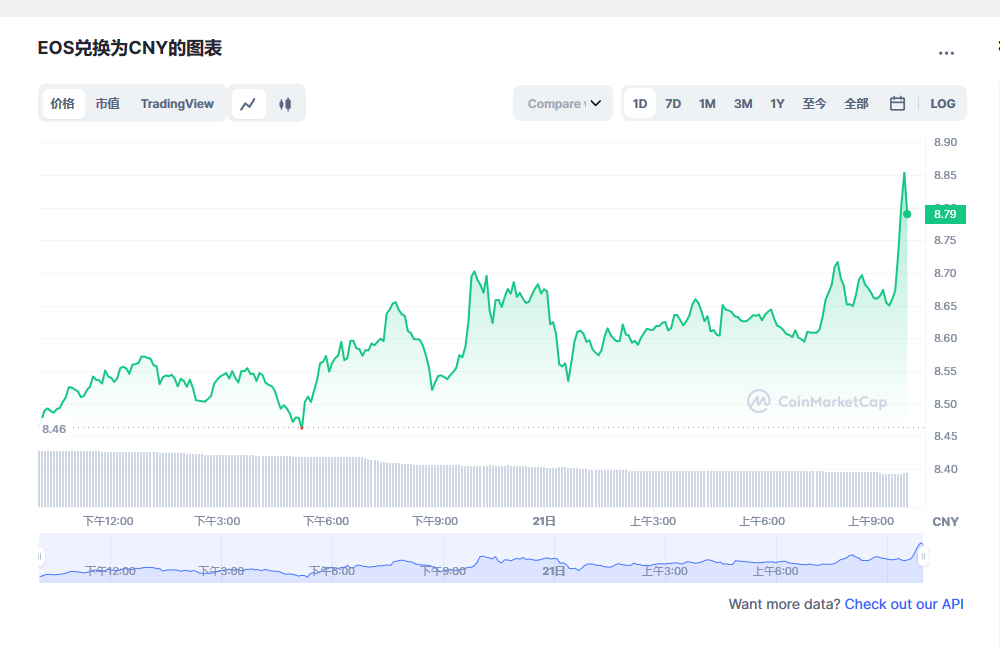1000x650 pixels.
Task: Click the Compare dropdown chevron arrow
Action: point(596,104)
